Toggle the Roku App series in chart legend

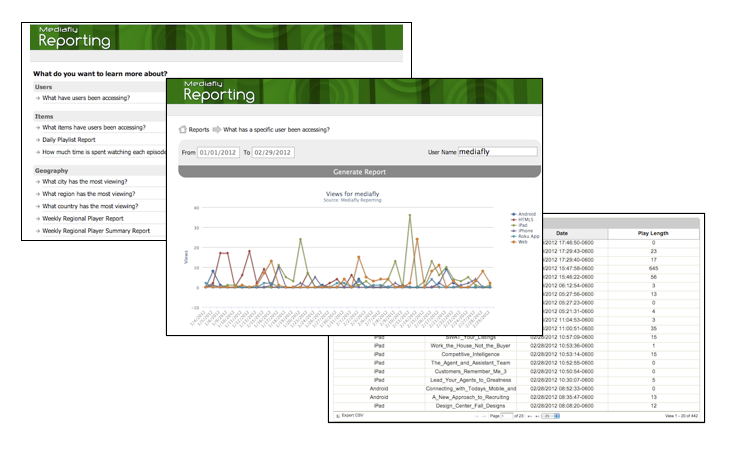click(525, 236)
